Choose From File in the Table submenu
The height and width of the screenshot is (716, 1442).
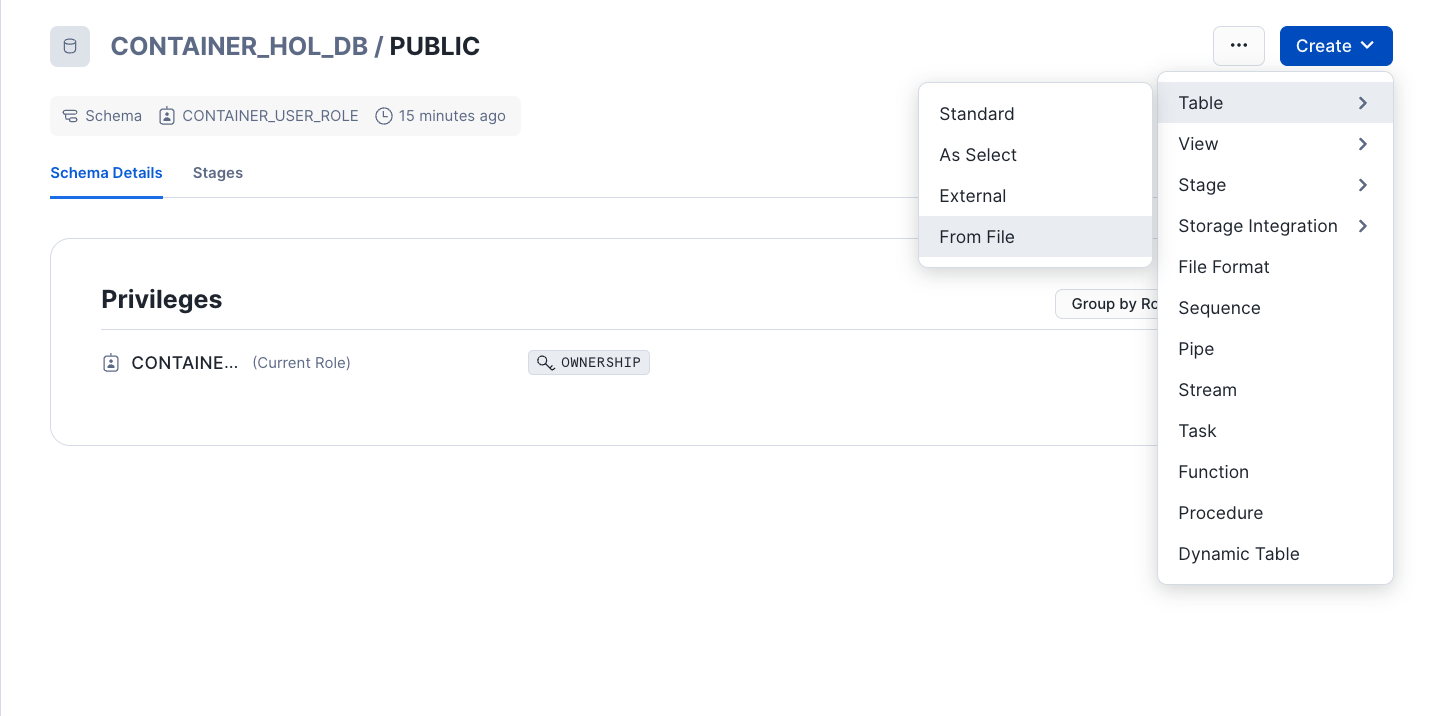click(977, 237)
